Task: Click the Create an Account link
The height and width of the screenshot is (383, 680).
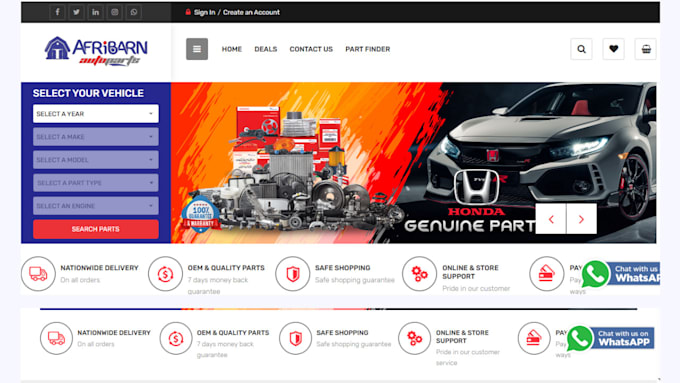Action: pos(251,12)
